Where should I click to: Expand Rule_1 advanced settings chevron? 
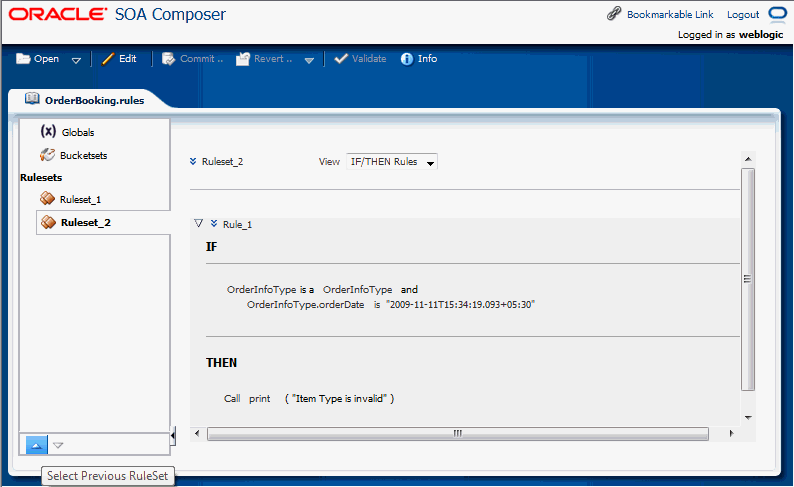[214, 223]
